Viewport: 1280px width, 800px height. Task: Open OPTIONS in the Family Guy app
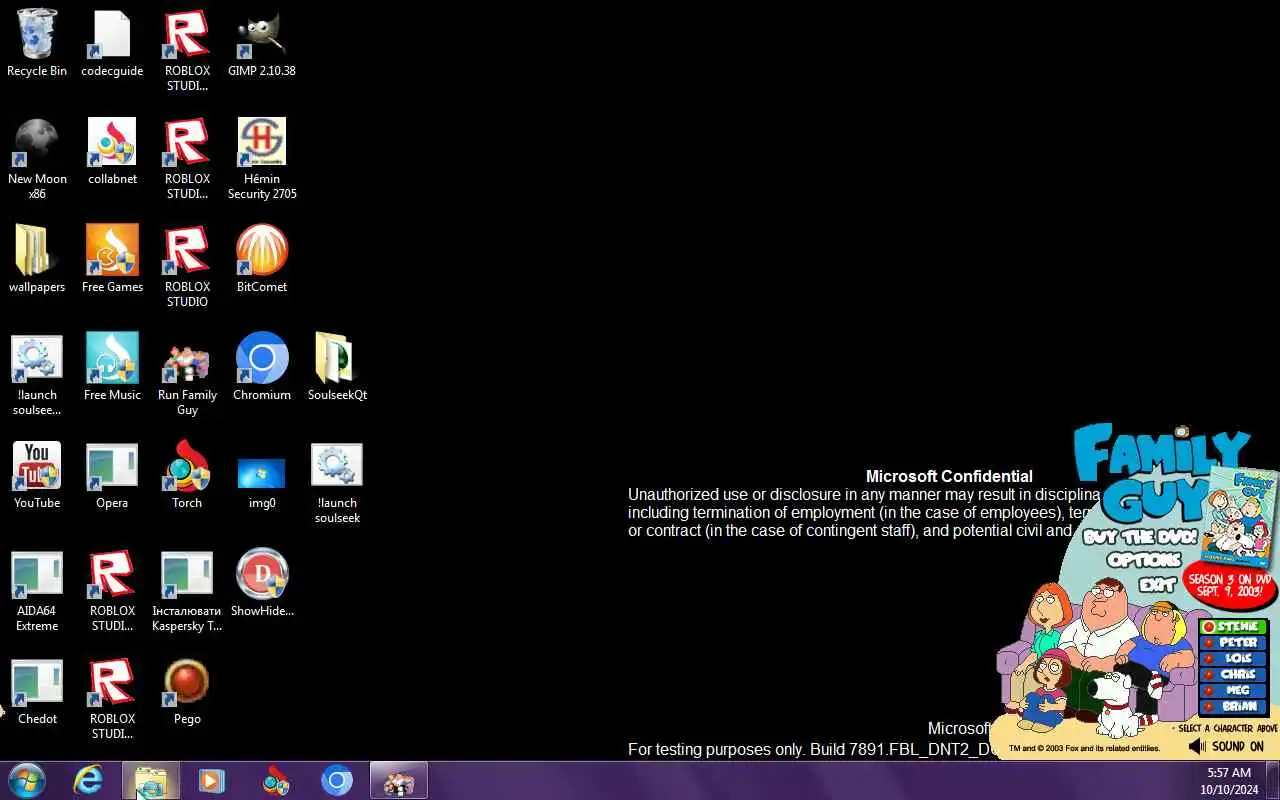[x=1144, y=561]
